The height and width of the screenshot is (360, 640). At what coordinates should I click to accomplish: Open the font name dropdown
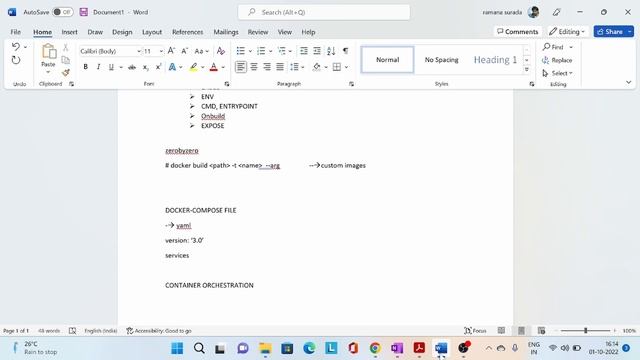pos(139,51)
